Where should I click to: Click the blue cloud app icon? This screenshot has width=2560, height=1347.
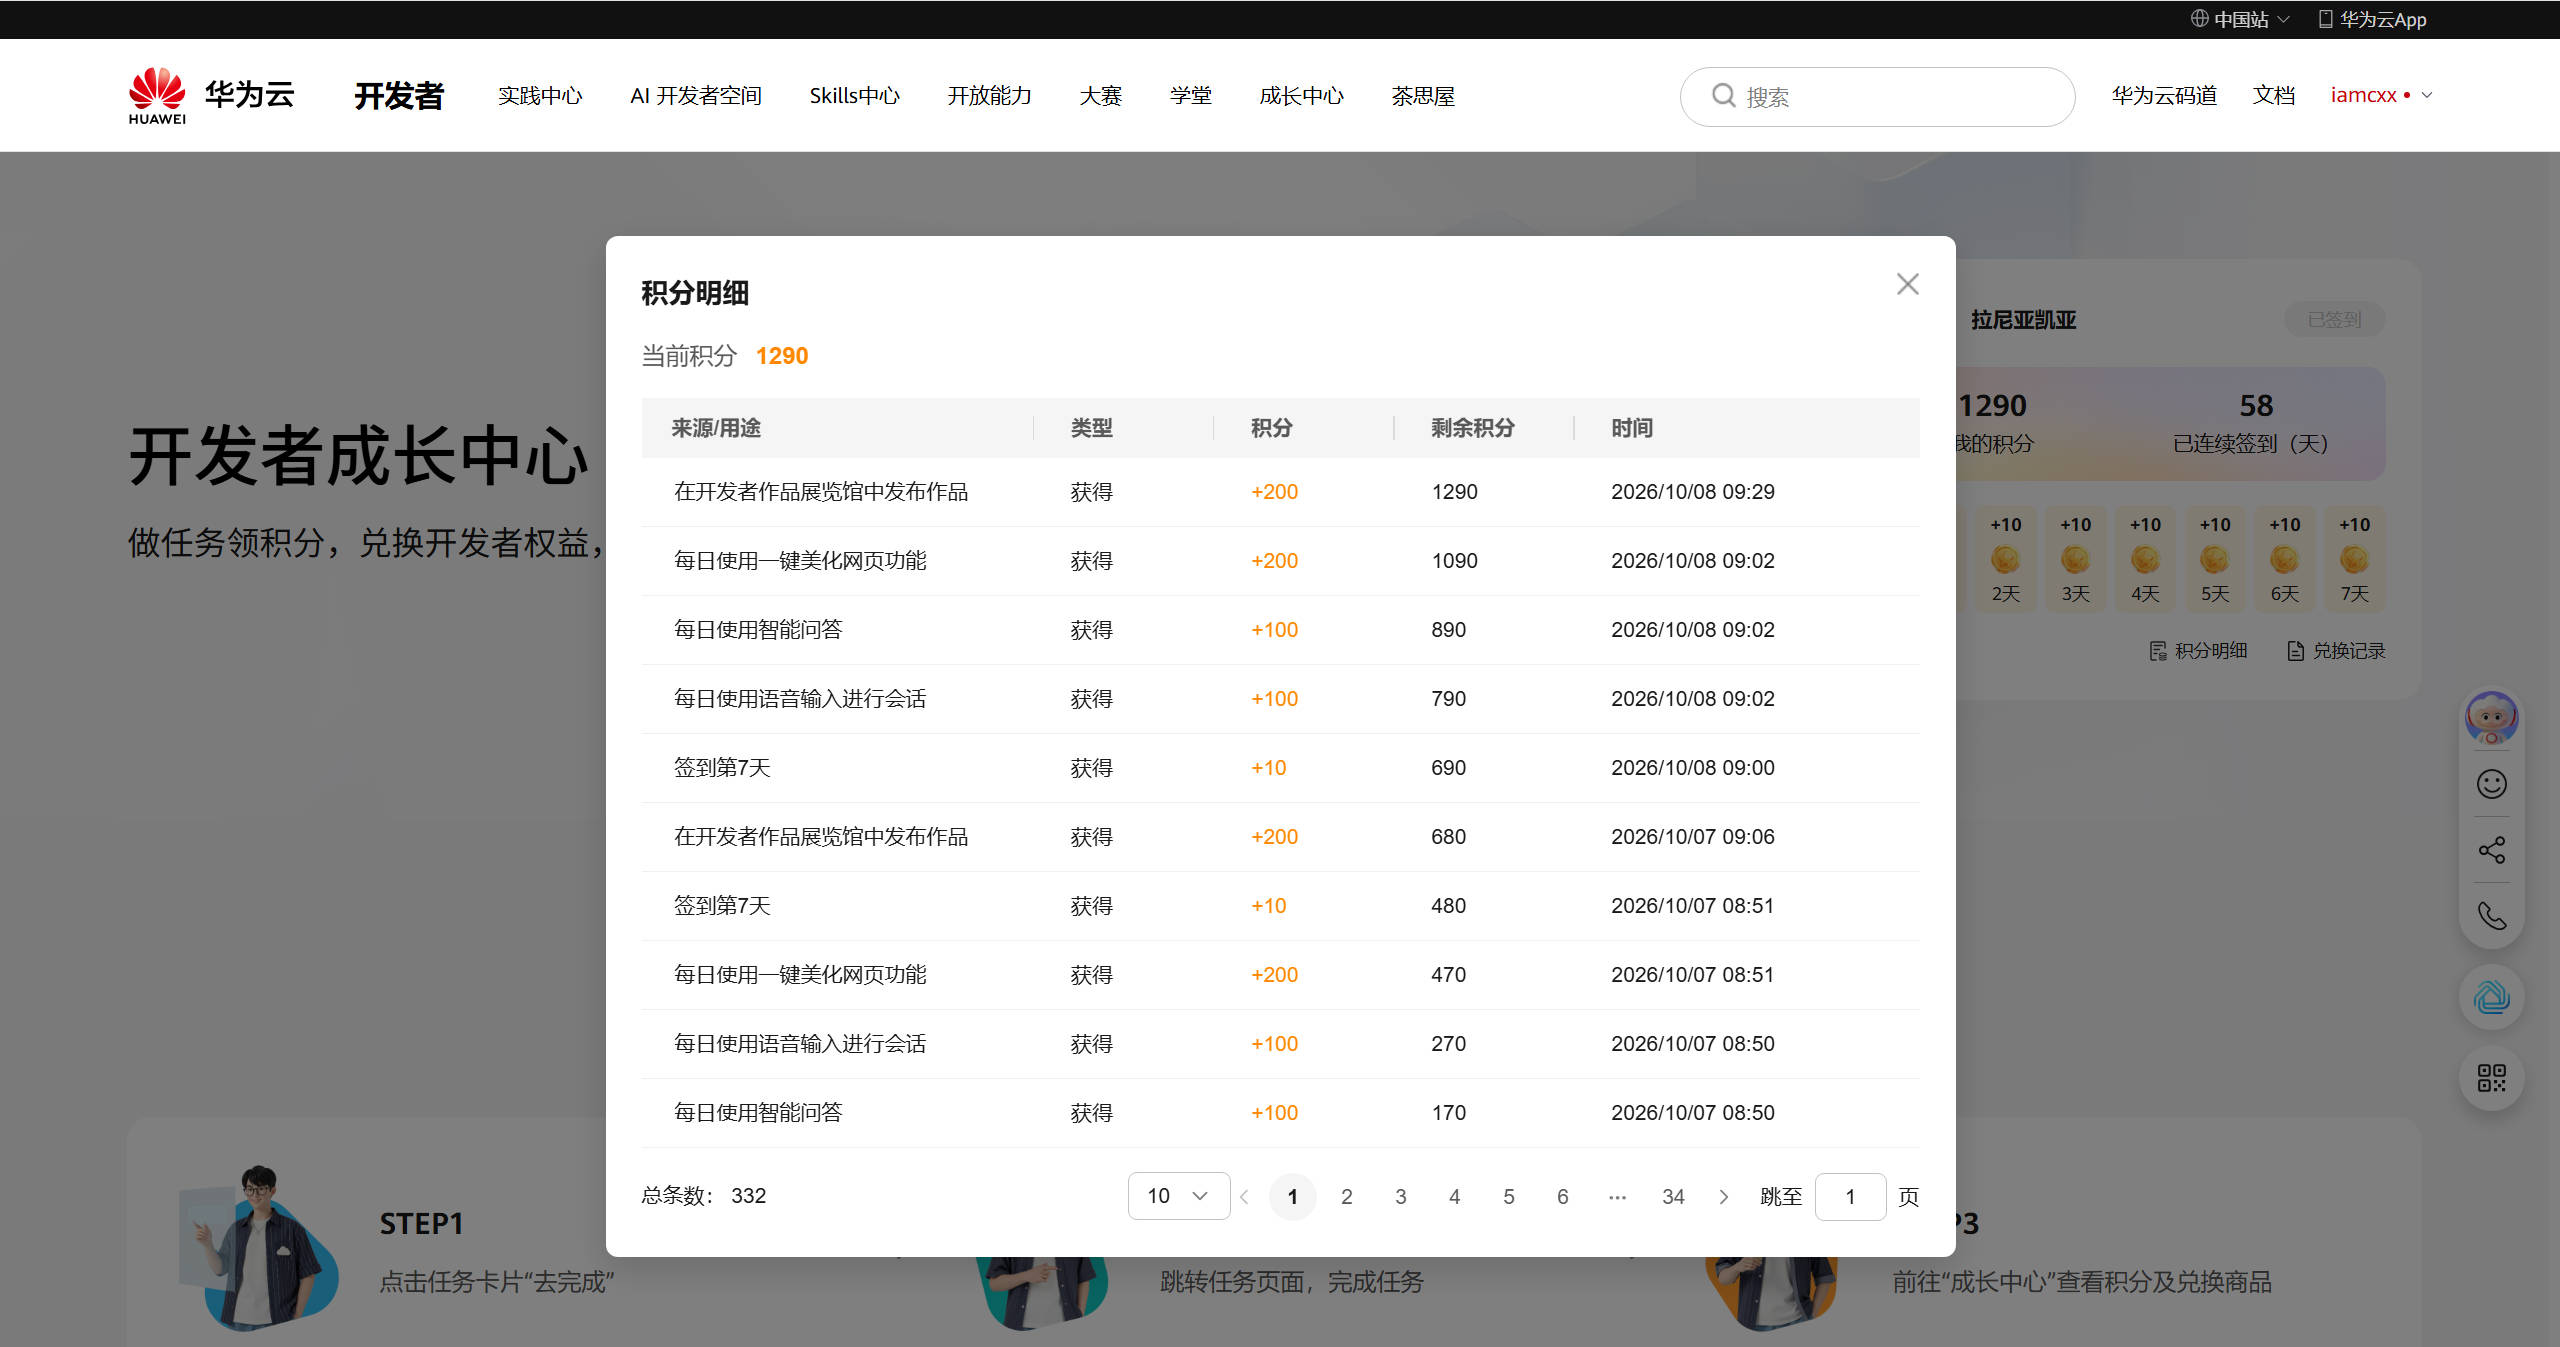click(x=2491, y=997)
